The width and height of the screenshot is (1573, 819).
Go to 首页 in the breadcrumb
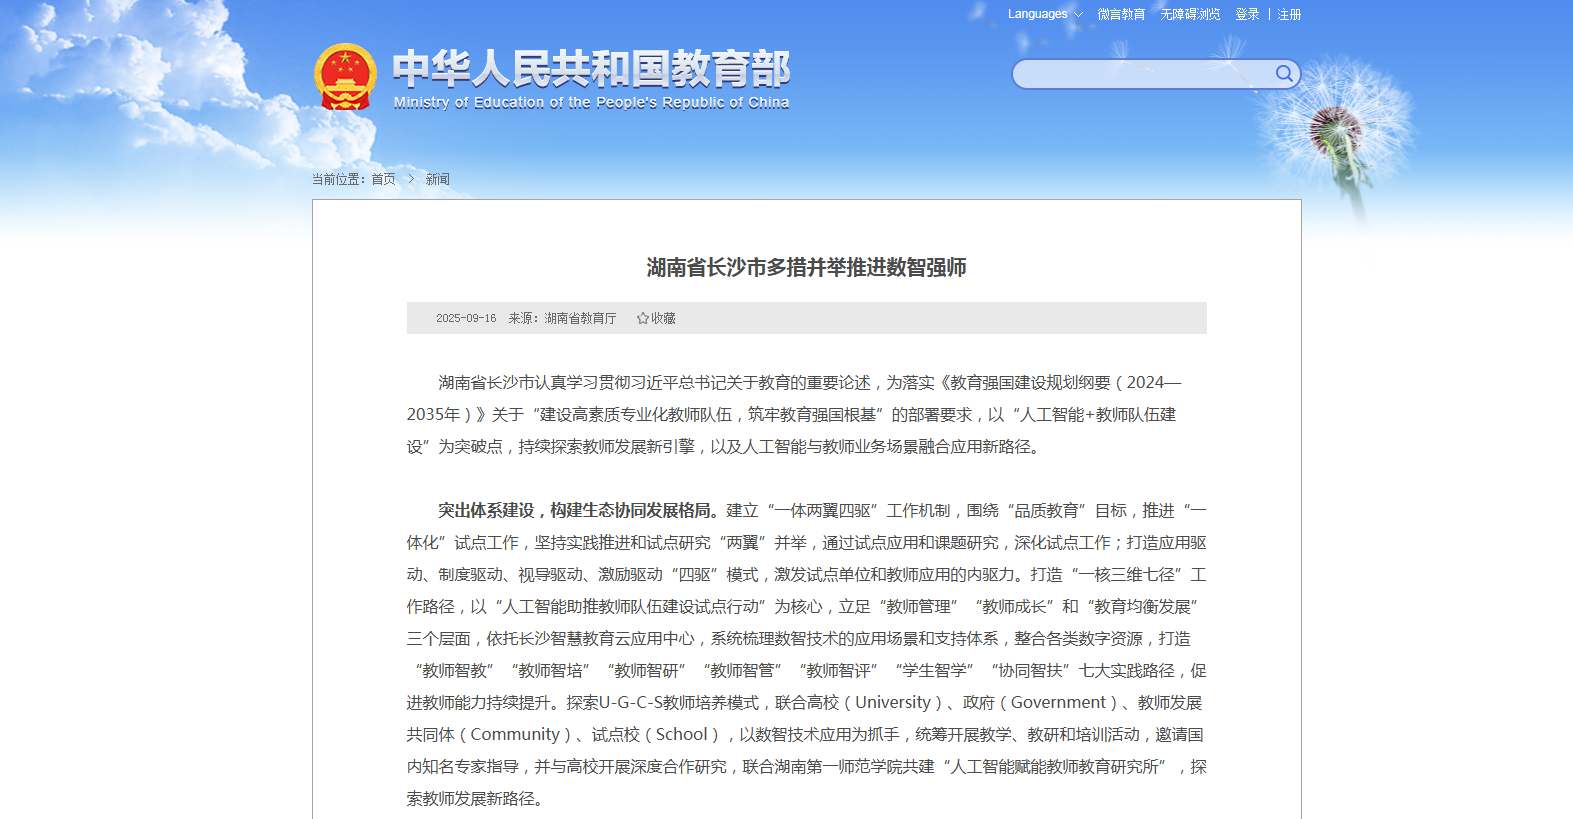[383, 179]
